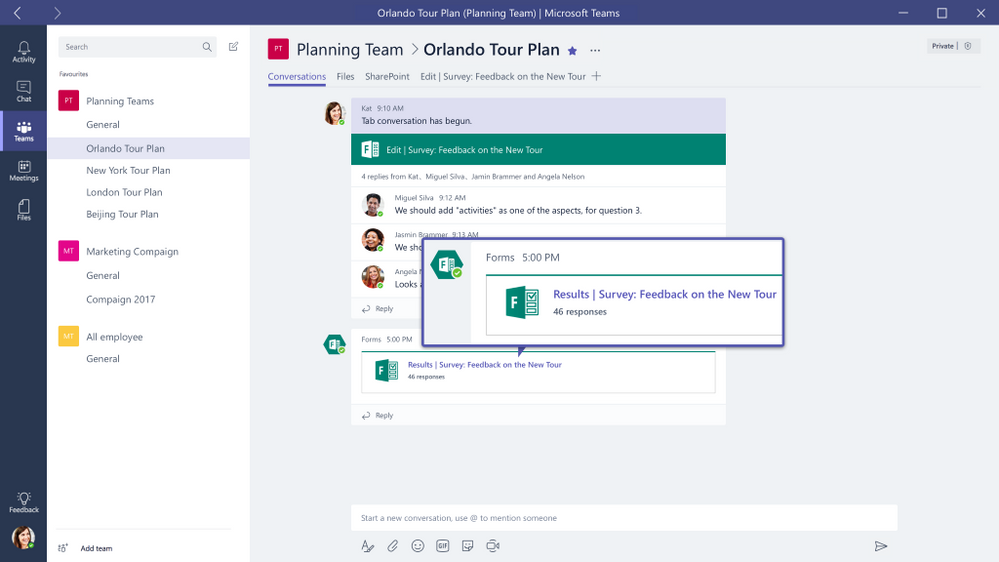The width and height of the screenshot is (999, 562).
Task: Send the message with arrow icon
Action: point(880,546)
